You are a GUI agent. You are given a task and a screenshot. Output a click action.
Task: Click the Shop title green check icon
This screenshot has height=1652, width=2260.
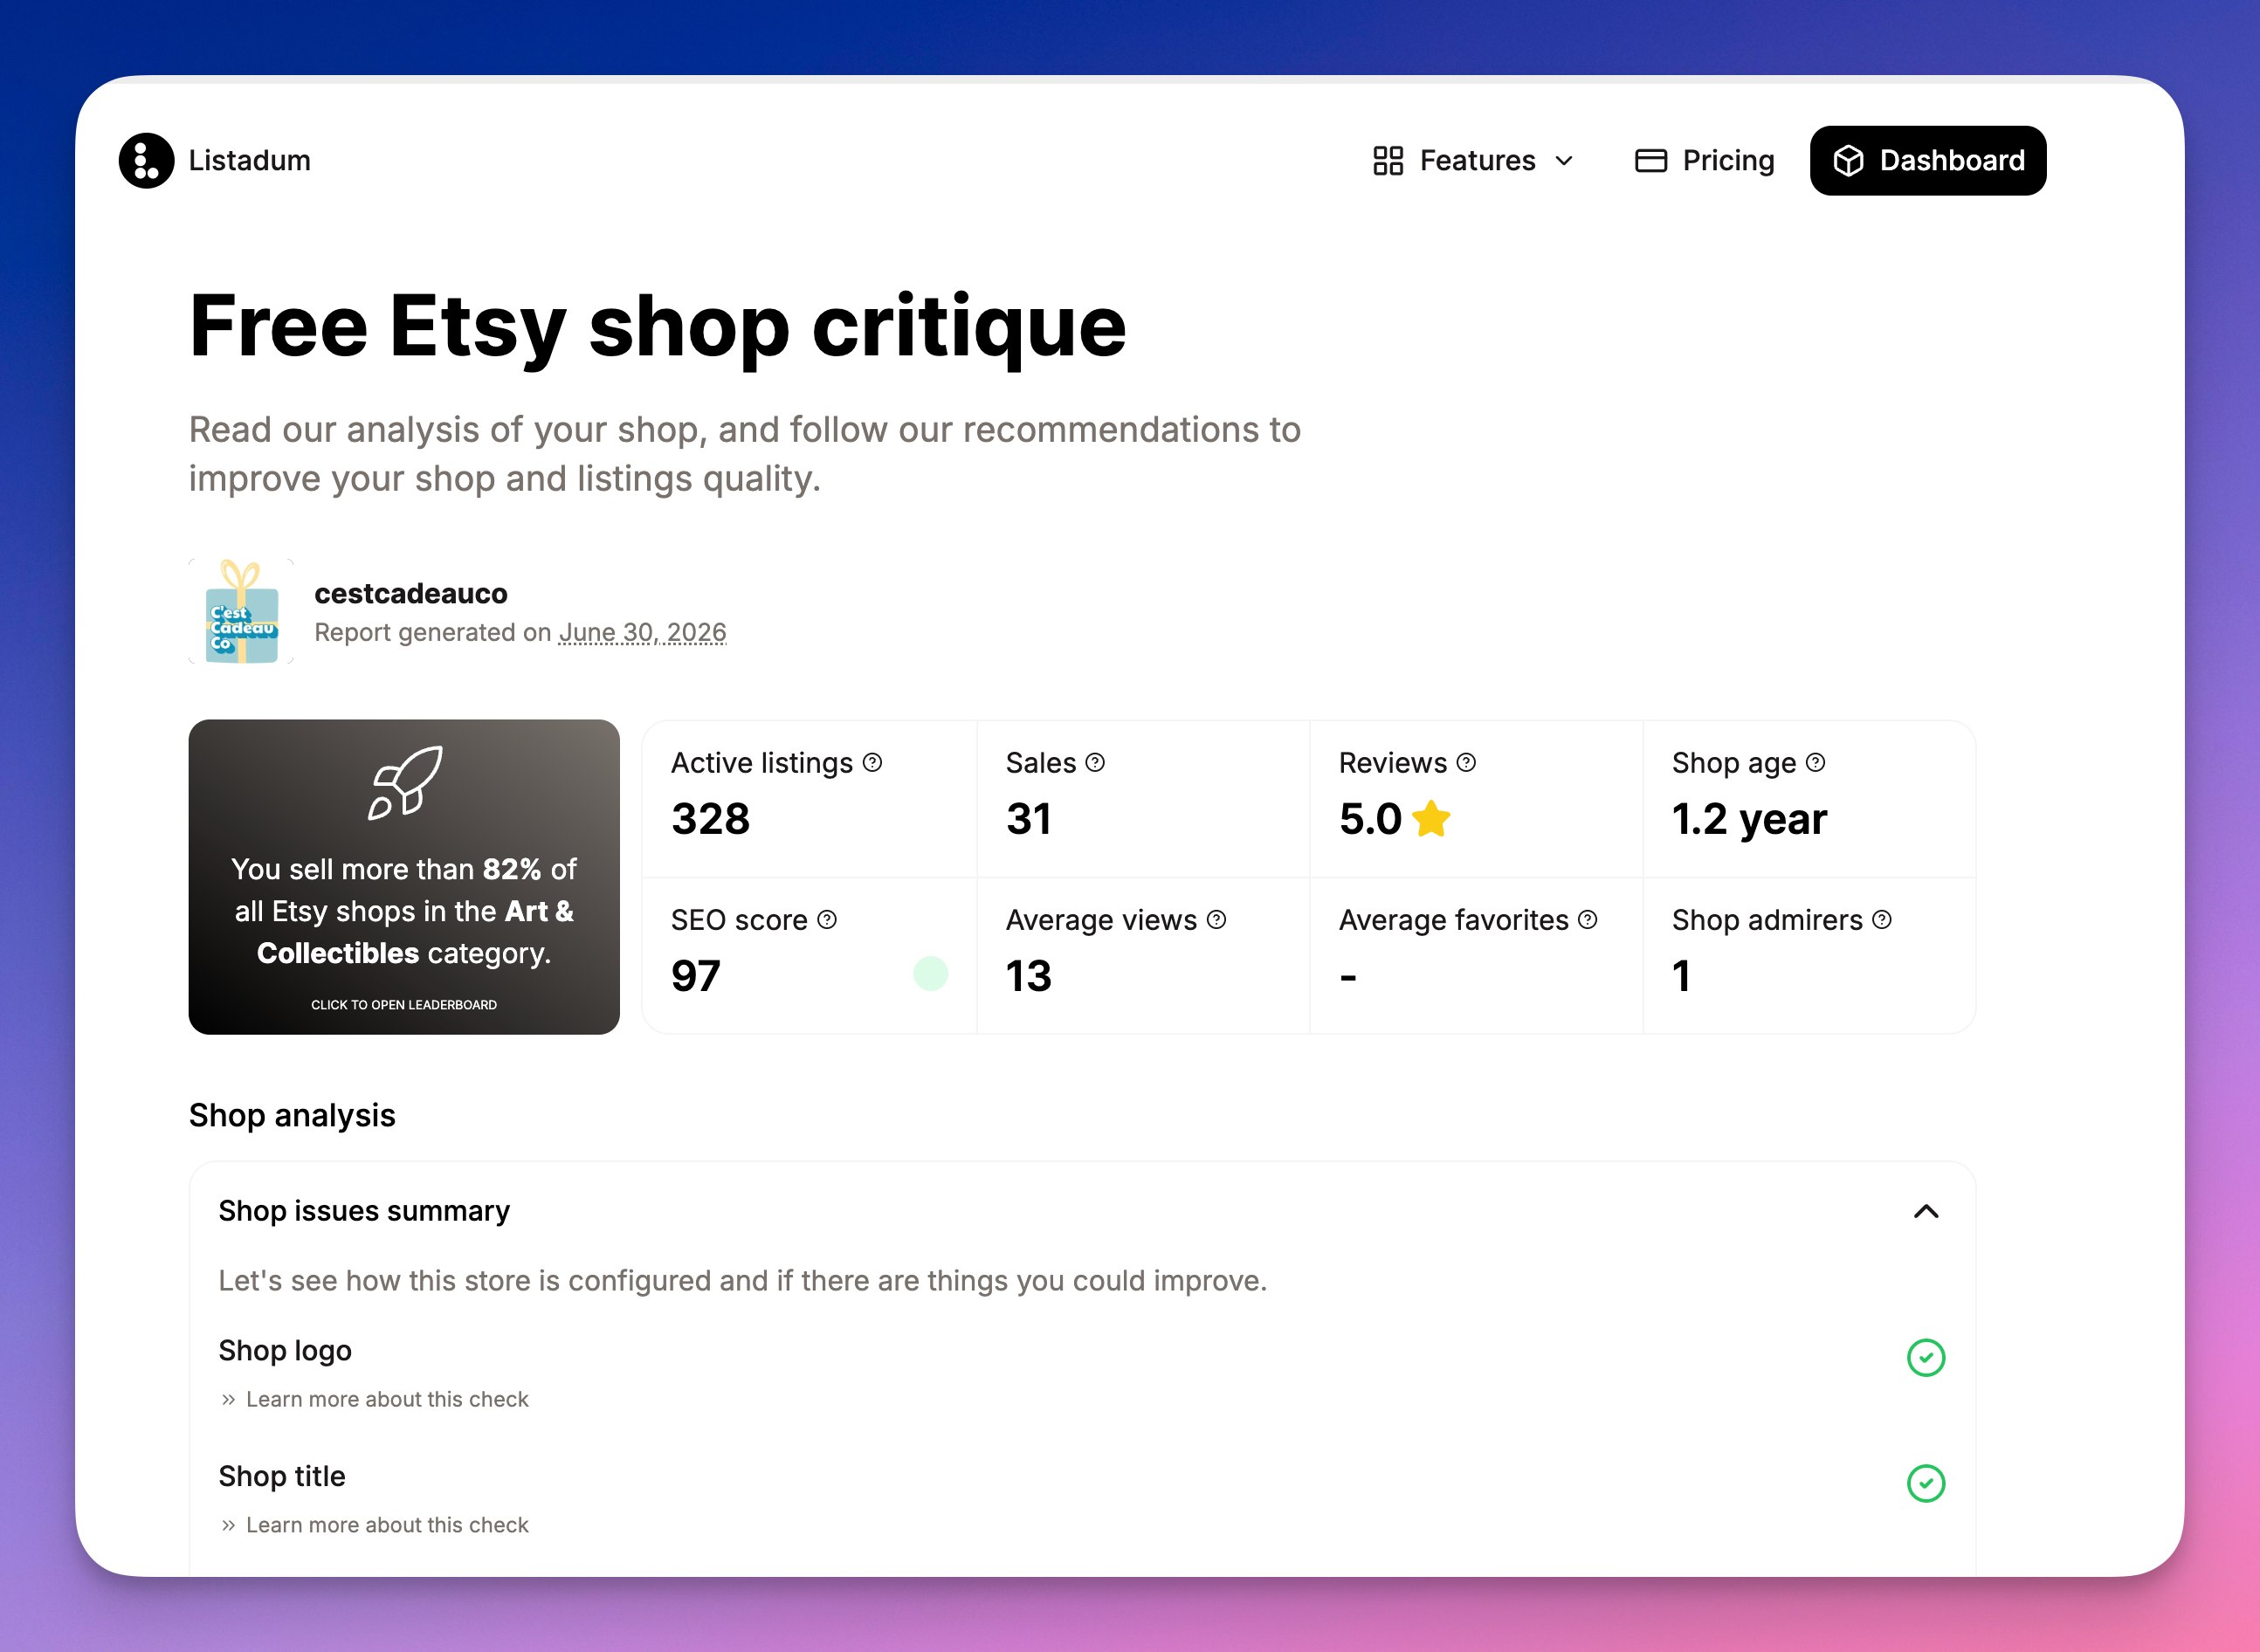tap(1925, 1483)
